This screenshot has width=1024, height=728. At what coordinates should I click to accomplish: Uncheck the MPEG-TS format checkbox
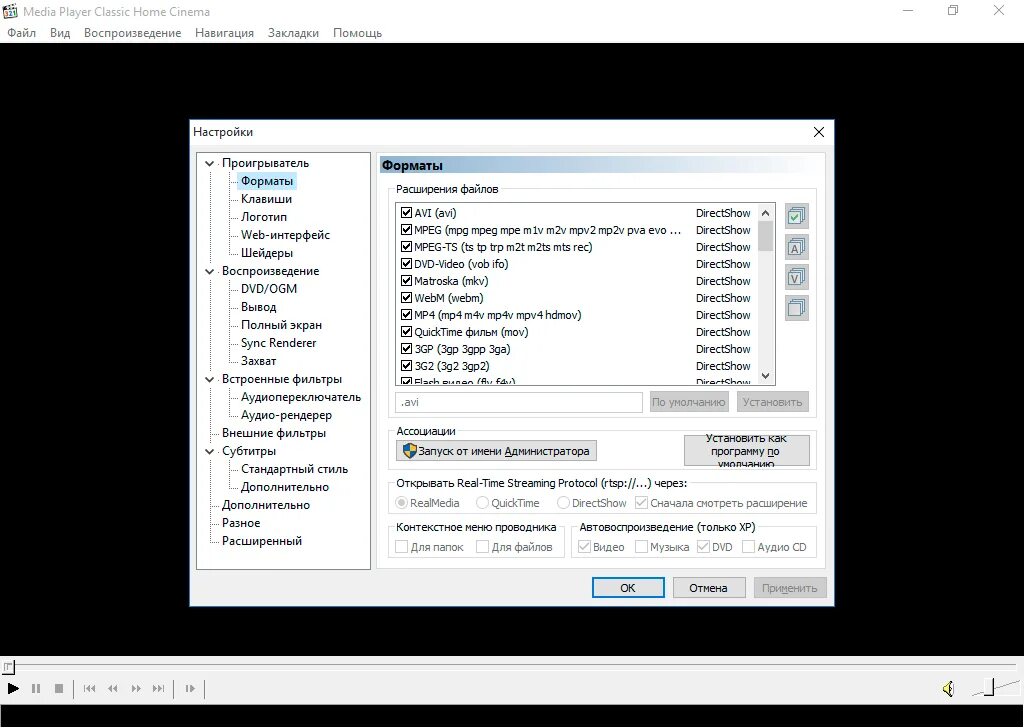[x=406, y=247]
